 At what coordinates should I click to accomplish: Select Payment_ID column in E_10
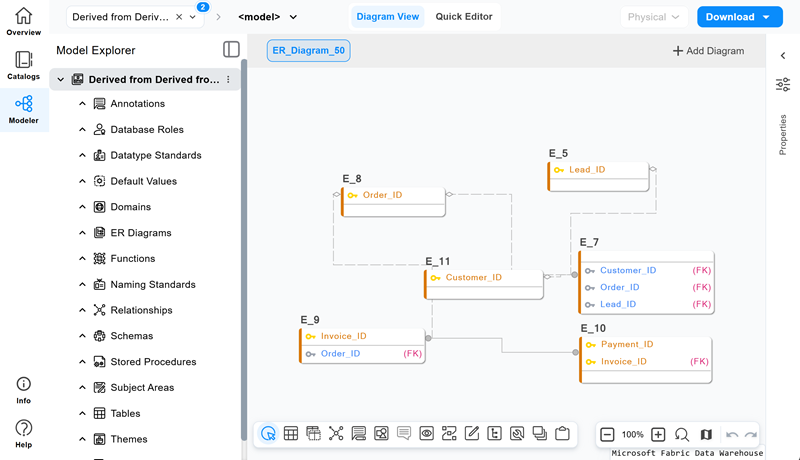pyautogui.click(x=627, y=344)
